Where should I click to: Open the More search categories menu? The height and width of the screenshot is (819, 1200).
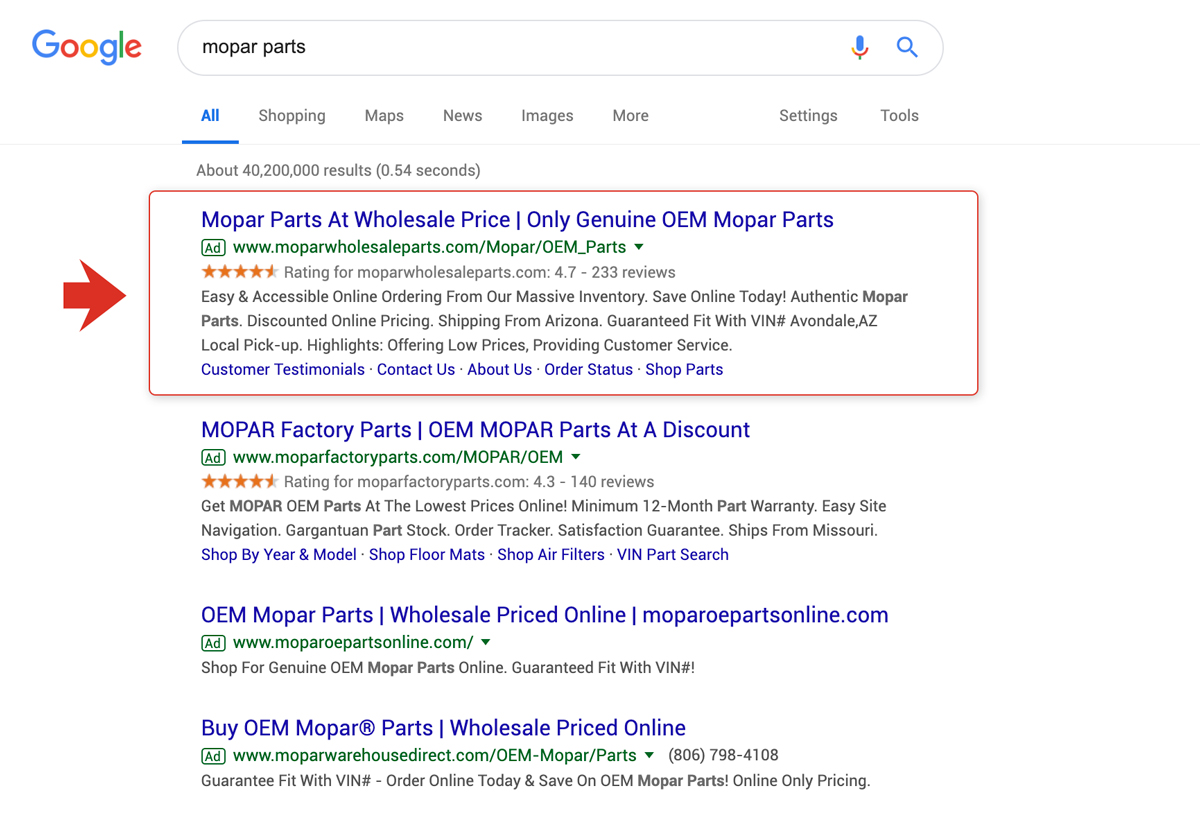coord(630,116)
